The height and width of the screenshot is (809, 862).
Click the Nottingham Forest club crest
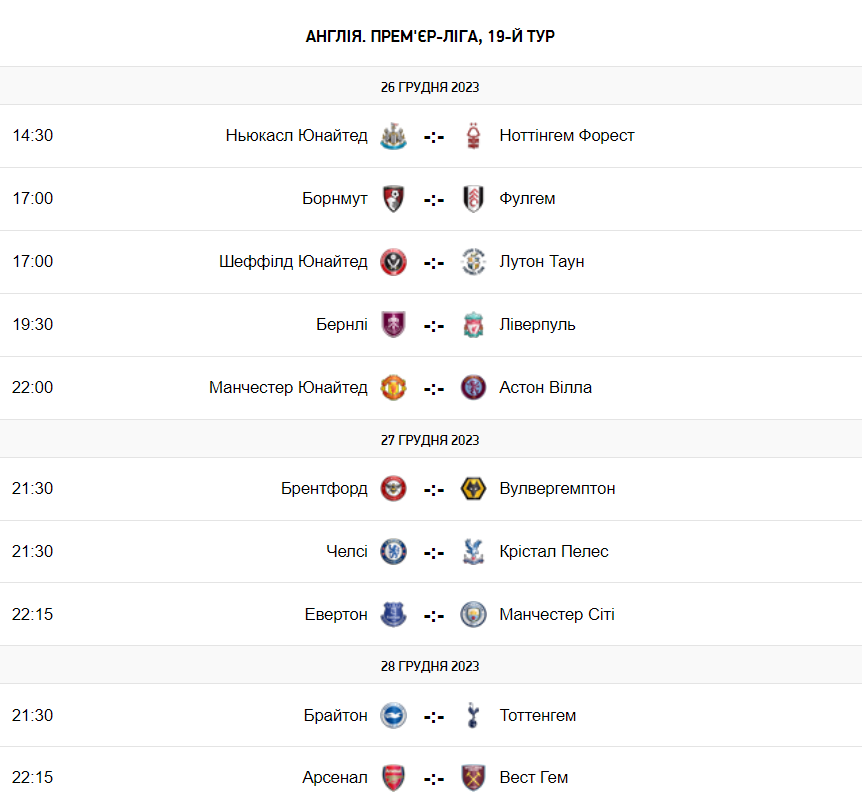click(x=473, y=136)
